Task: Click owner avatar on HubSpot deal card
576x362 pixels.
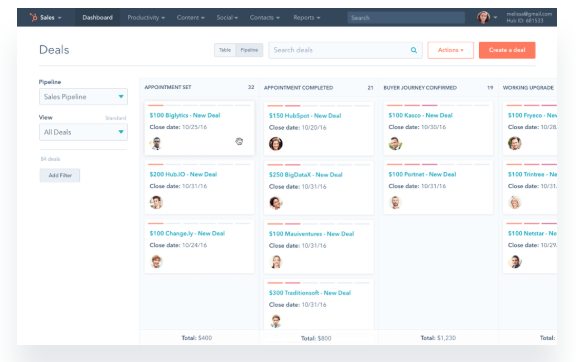Action: tap(276, 144)
